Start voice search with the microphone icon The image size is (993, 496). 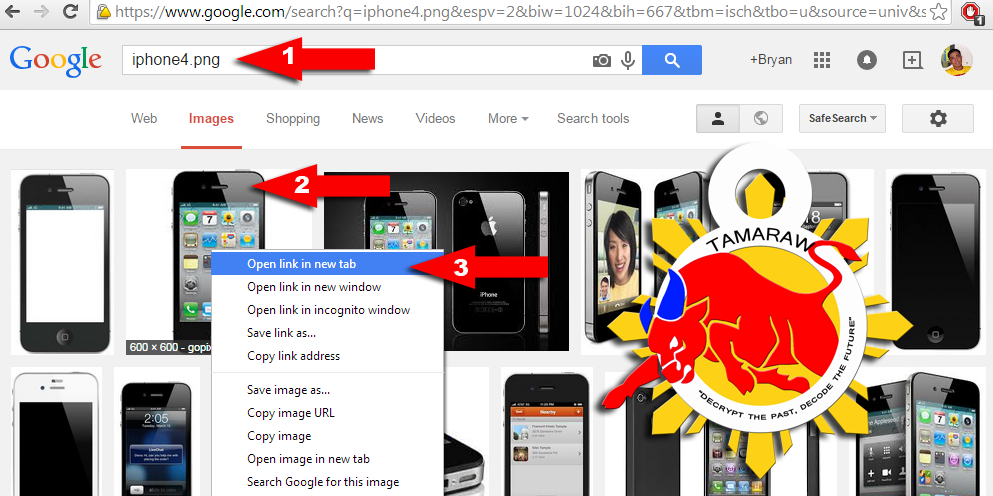pos(628,60)
